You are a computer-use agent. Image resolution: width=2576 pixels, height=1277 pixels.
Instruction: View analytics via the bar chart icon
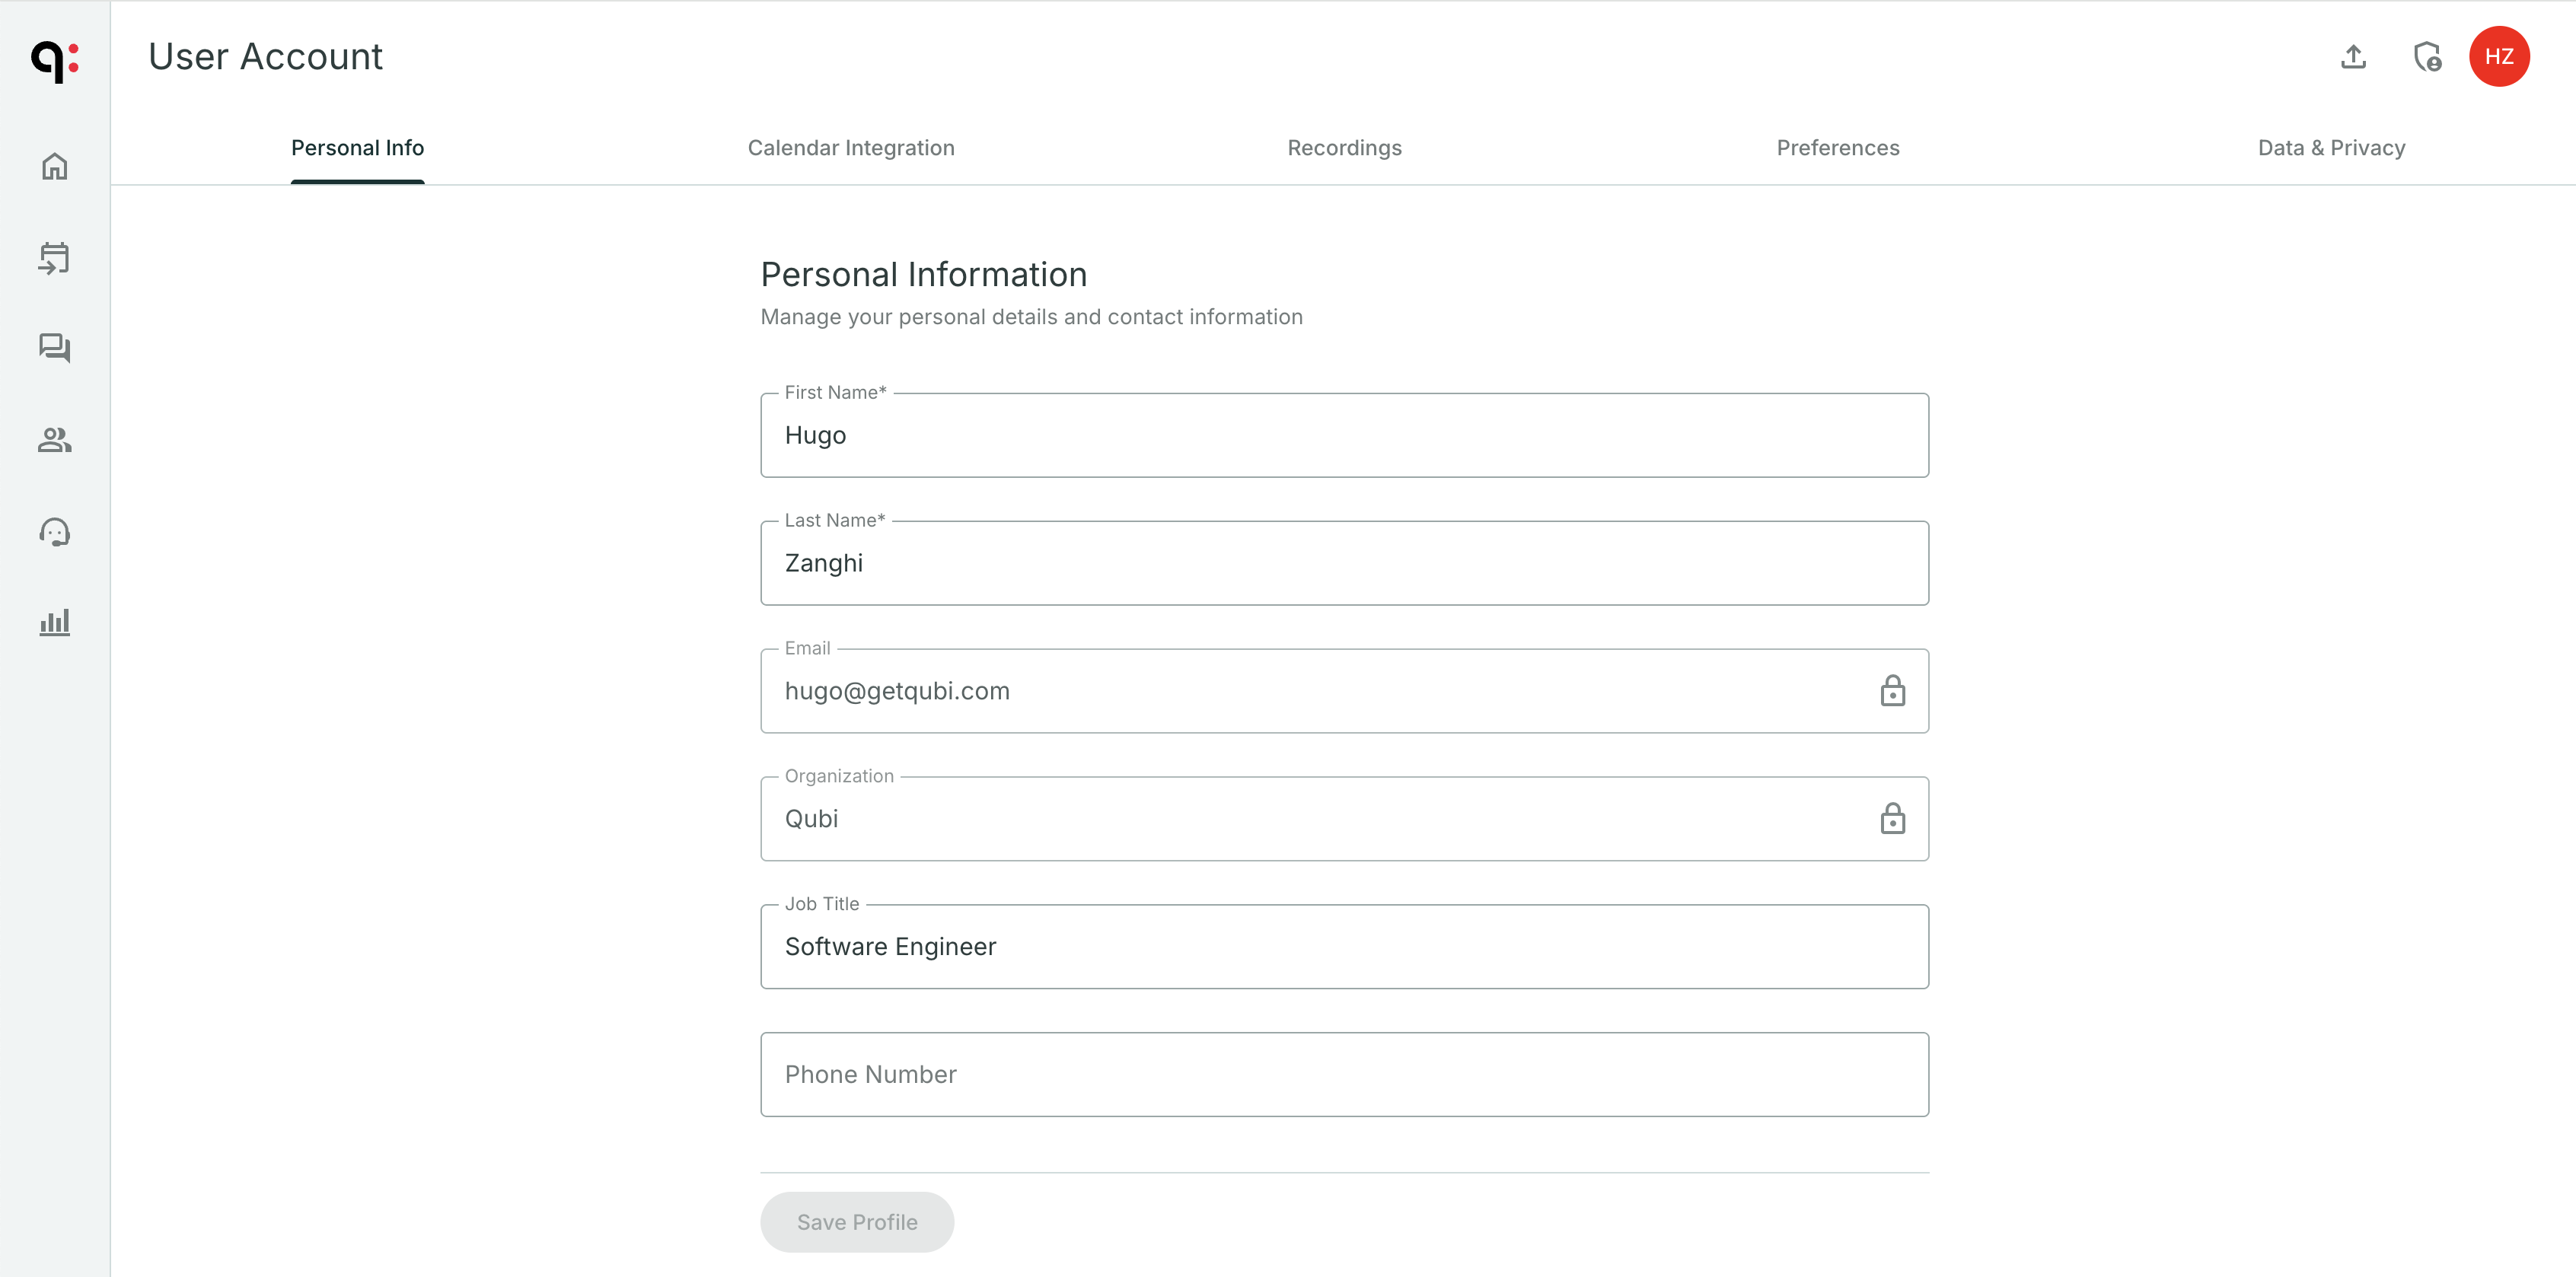tap(55, 622)
